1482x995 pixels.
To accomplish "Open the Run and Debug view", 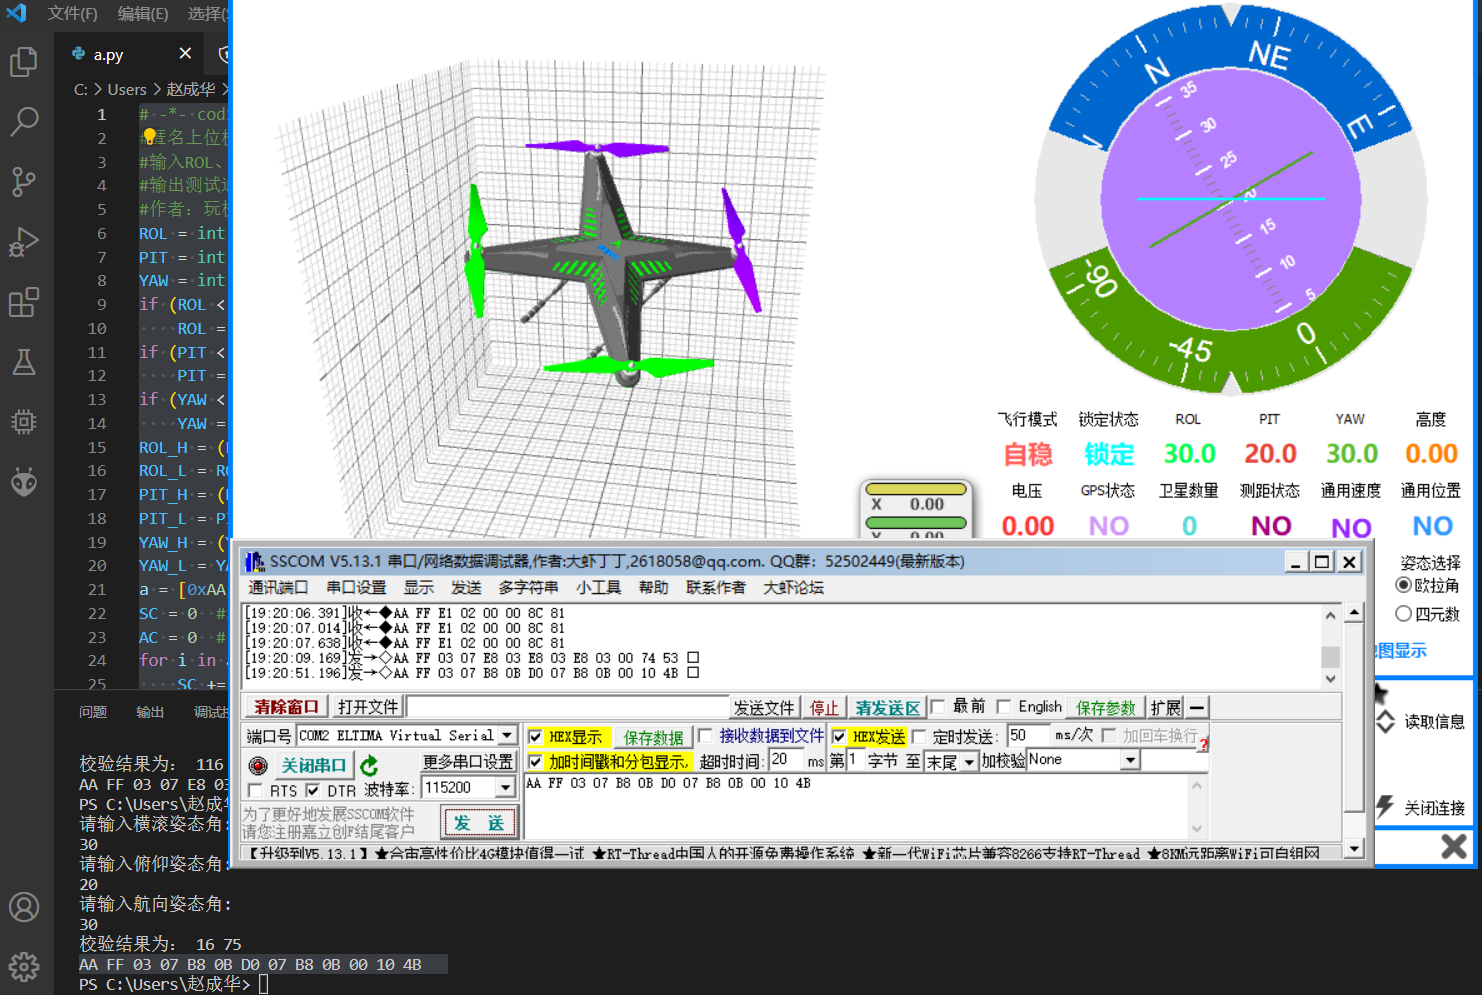I will 24,242.
